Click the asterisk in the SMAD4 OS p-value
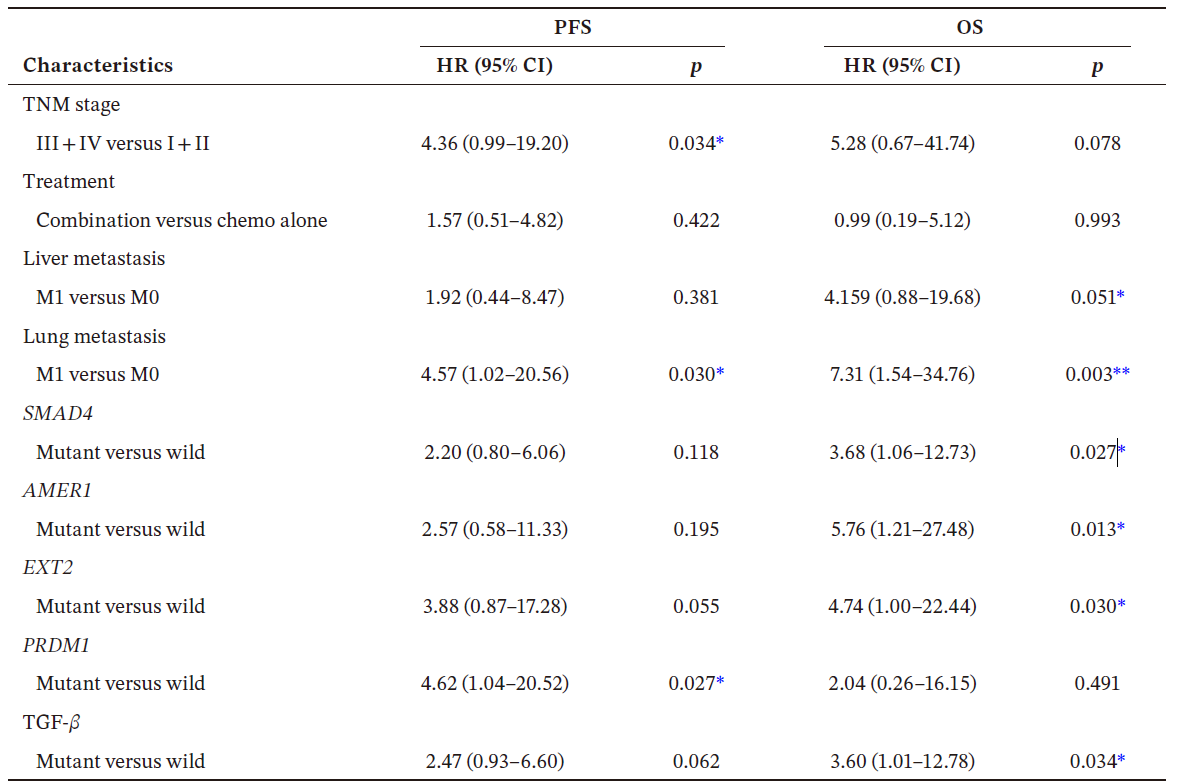The height and width of the screenshot is (783, 1188). coord(1122,451)
